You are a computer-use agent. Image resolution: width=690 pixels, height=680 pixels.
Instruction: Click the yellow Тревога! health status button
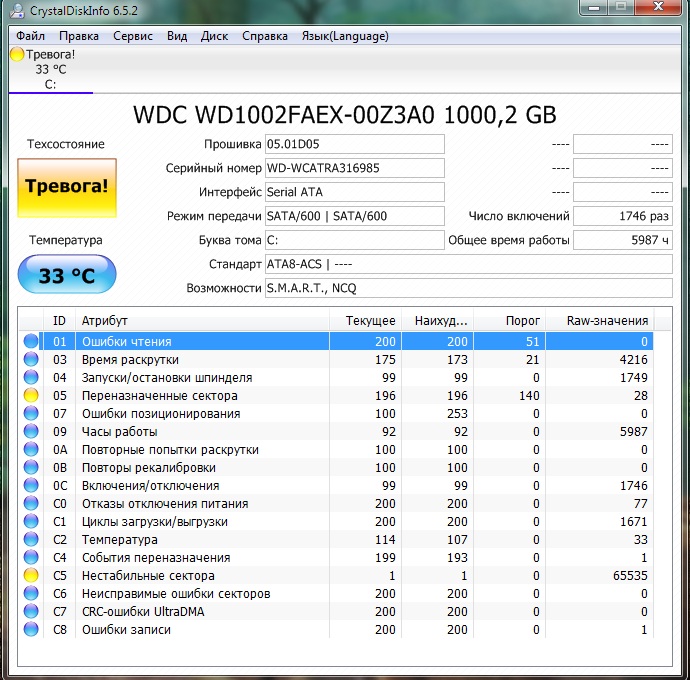tap(67, 187)
